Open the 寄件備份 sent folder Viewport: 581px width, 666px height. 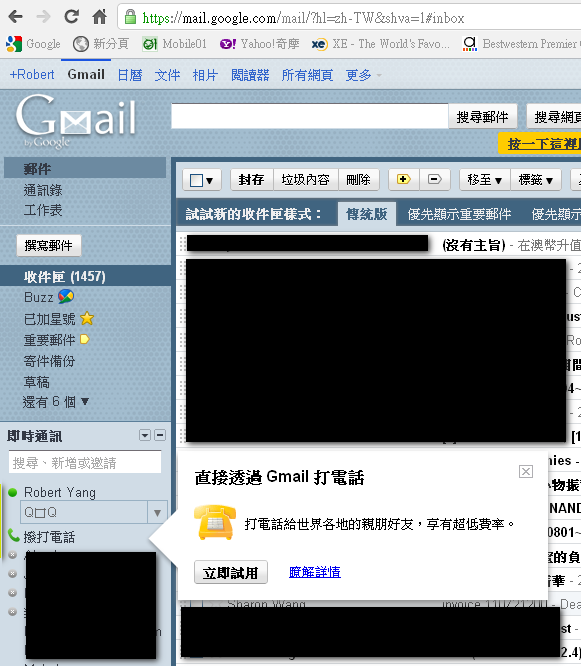(x=49, y=361)
